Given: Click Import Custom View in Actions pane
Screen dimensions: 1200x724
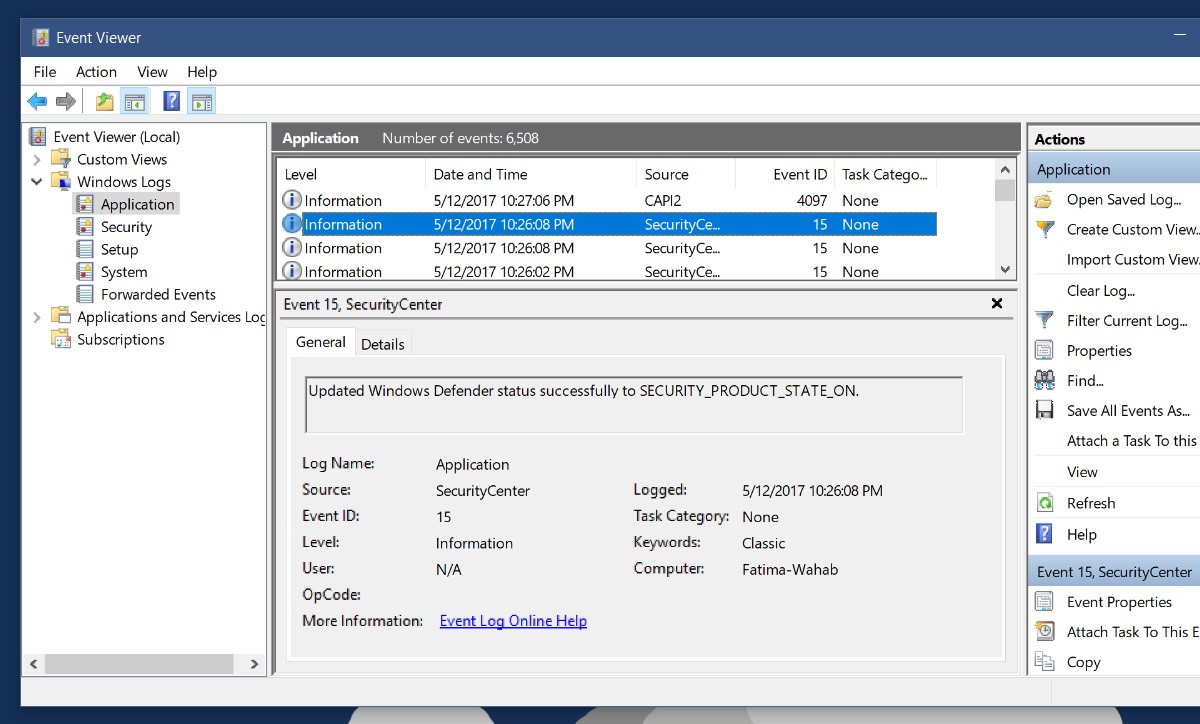Looking at the screenshot, I should point(1133,260).
